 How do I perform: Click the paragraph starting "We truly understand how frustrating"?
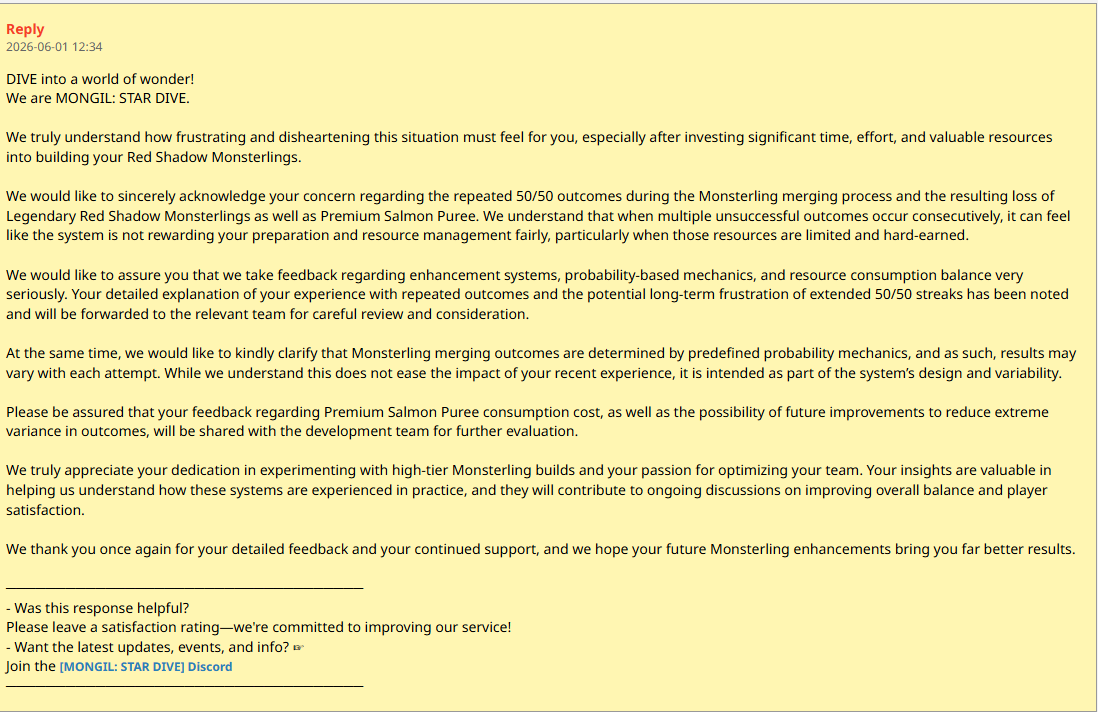click(529, 147)
